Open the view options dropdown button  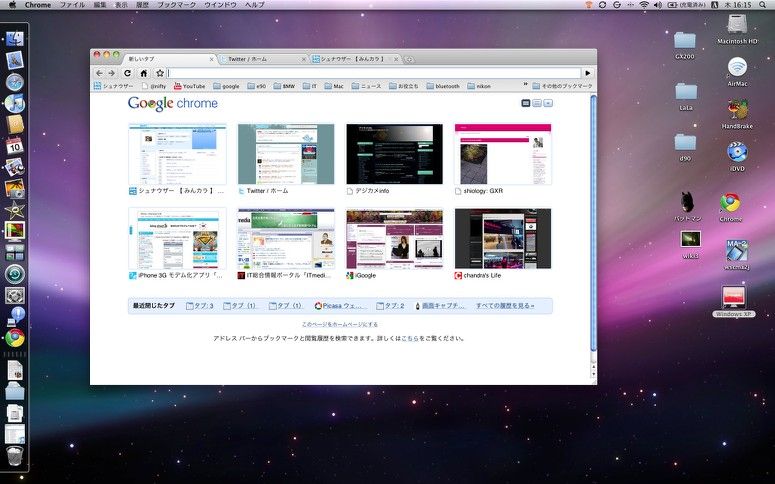pyautogui.click(x=548, y=103)
